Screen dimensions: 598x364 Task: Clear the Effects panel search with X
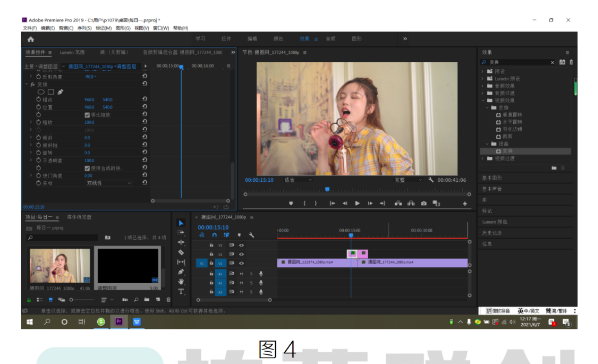tap(552, 62)
